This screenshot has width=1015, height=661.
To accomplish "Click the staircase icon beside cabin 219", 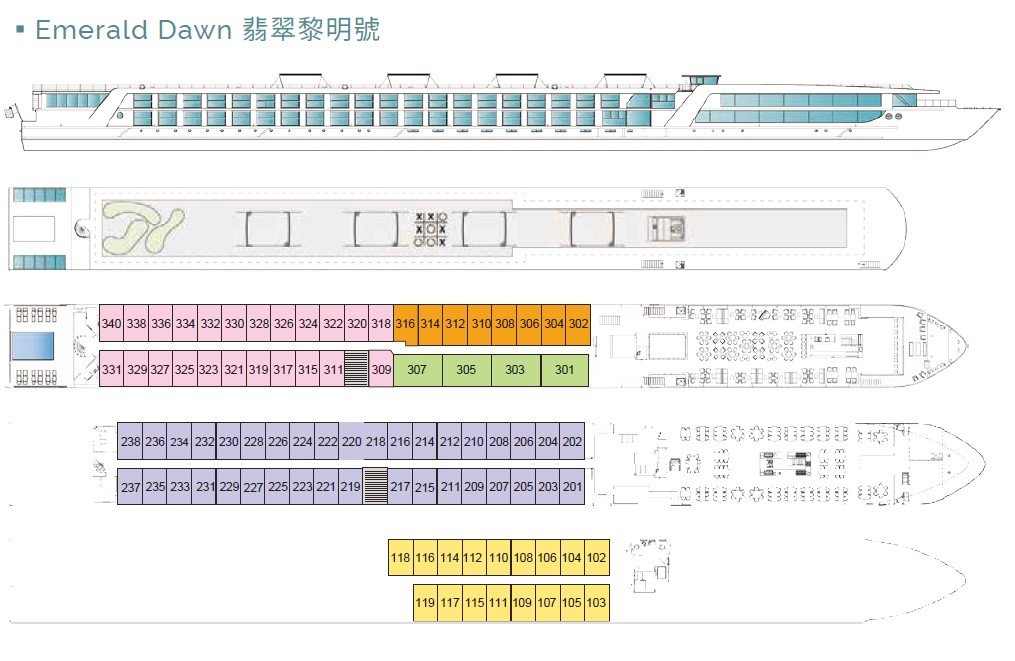I will coord(375,486).
